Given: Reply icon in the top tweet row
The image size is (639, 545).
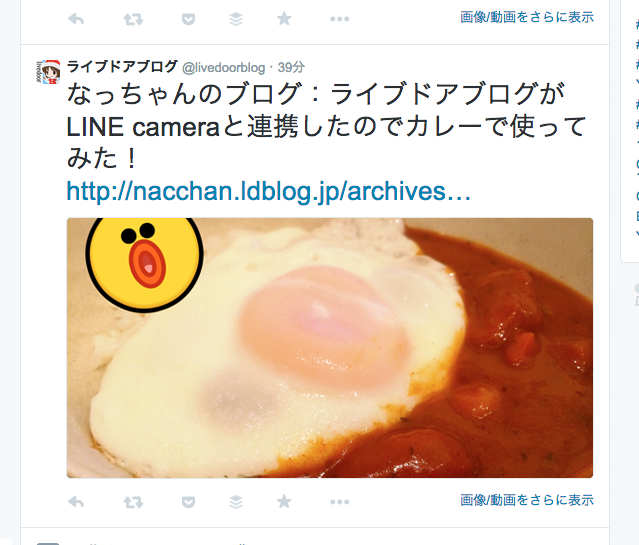Looking at the screenshot, I should click(76, 19).
